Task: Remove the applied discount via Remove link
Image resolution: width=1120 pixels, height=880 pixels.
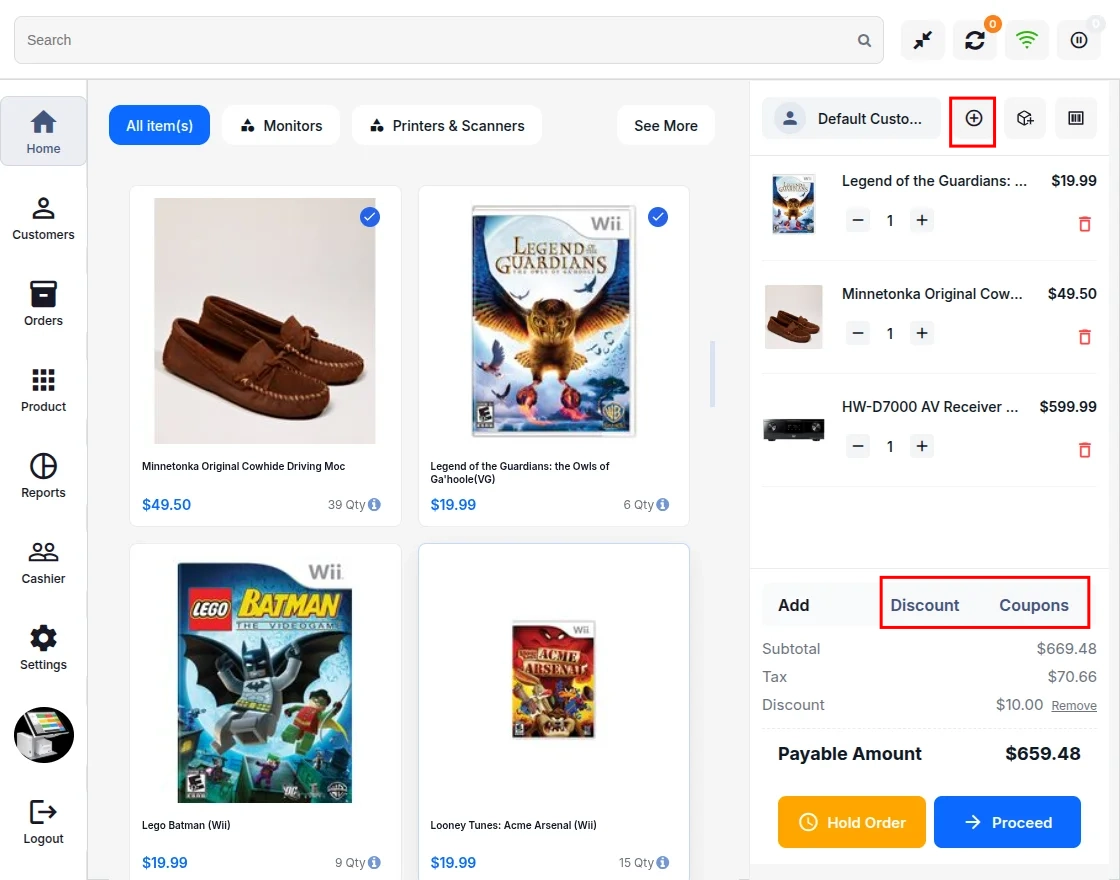Action: 1074,706
